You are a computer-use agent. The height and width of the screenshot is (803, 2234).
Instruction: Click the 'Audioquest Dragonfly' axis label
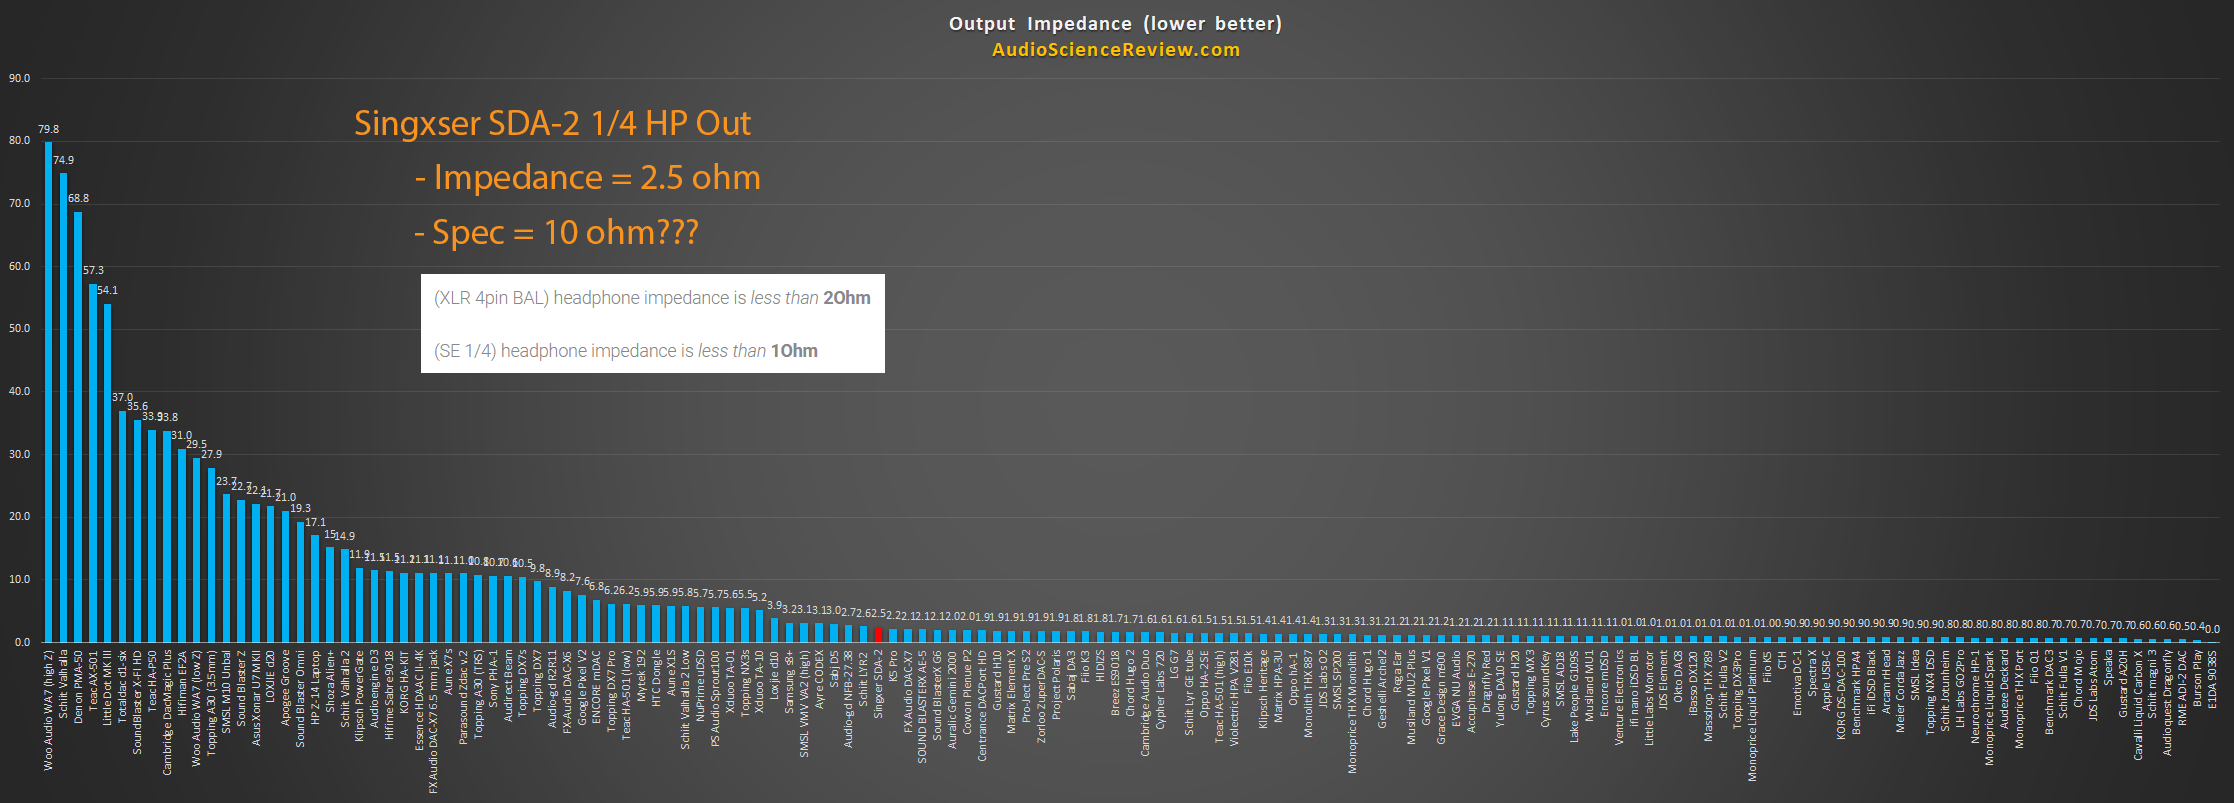(2168, 703)
